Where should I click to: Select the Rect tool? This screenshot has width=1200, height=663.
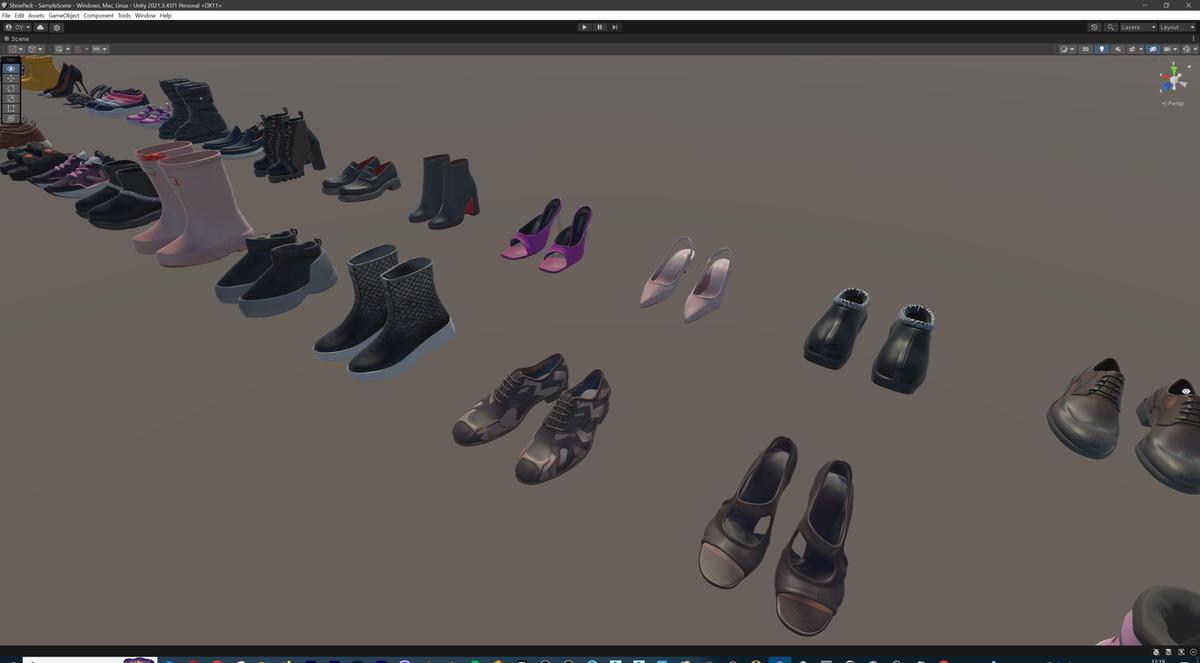pos(9,108)
